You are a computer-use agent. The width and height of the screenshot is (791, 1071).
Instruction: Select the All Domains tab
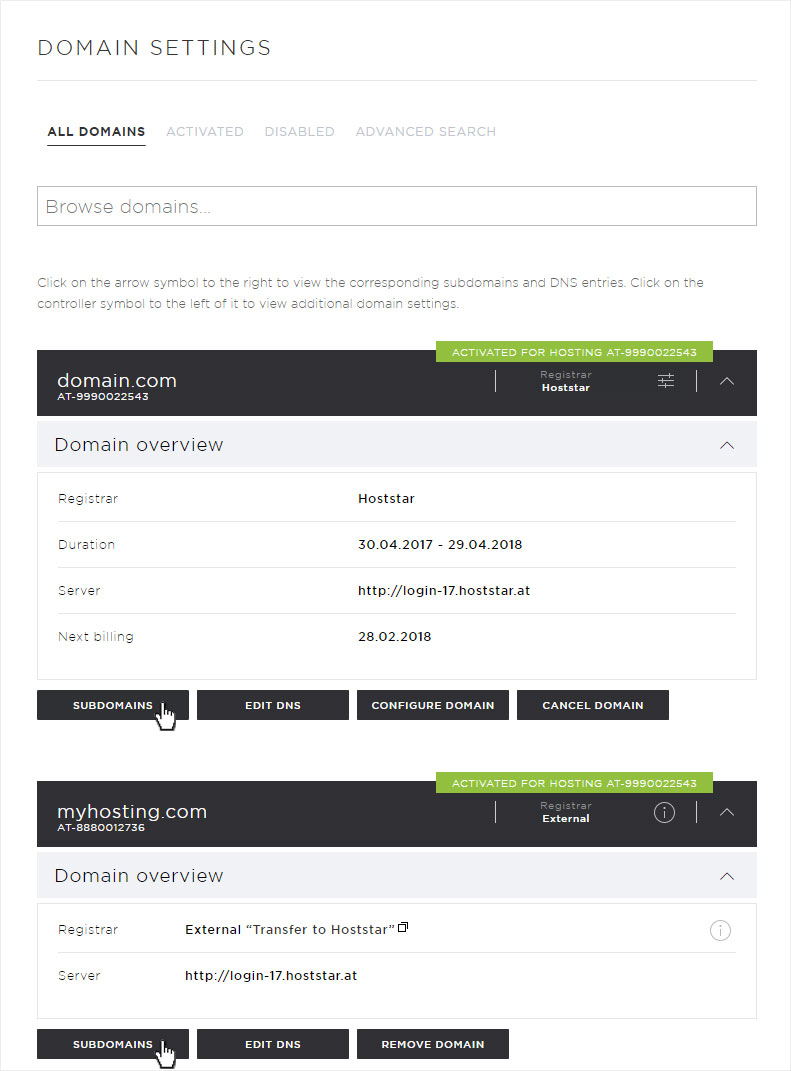(96, 131)
